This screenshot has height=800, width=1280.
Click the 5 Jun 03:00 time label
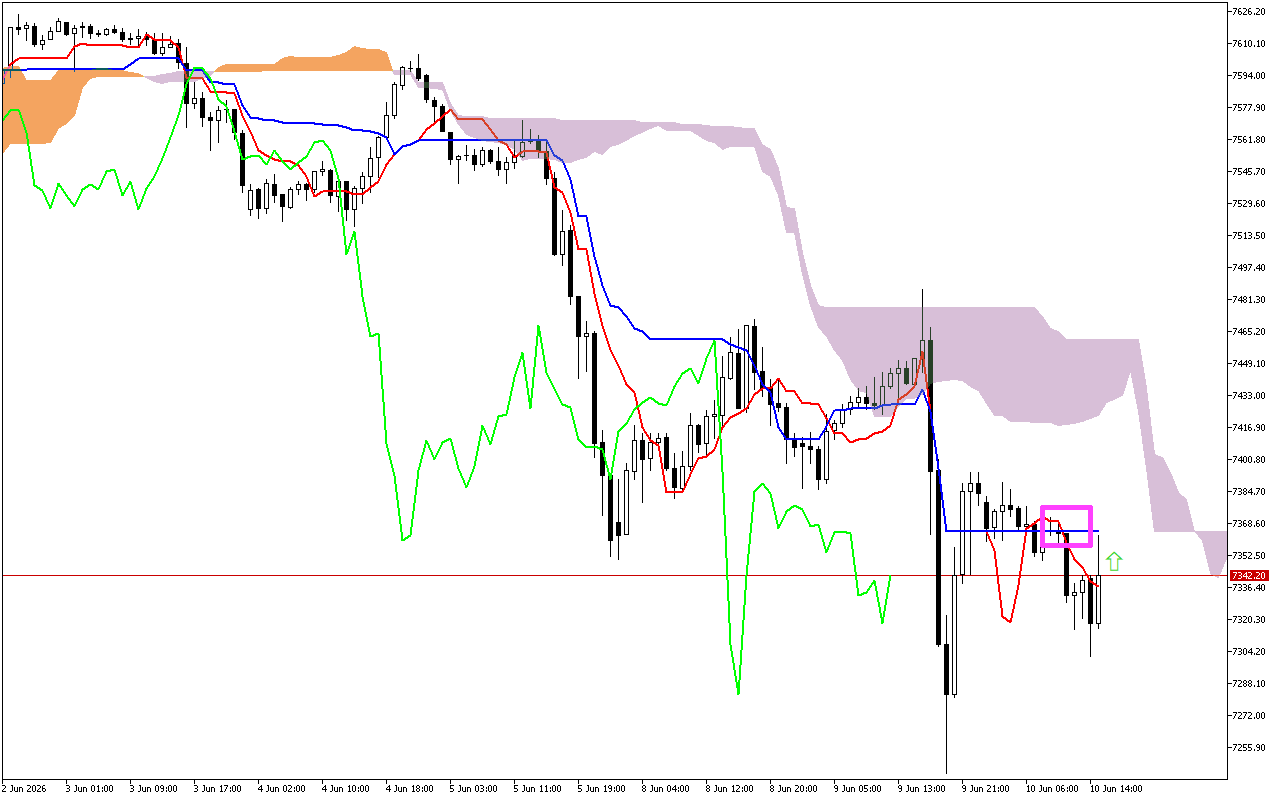click(x=473, y=789)
